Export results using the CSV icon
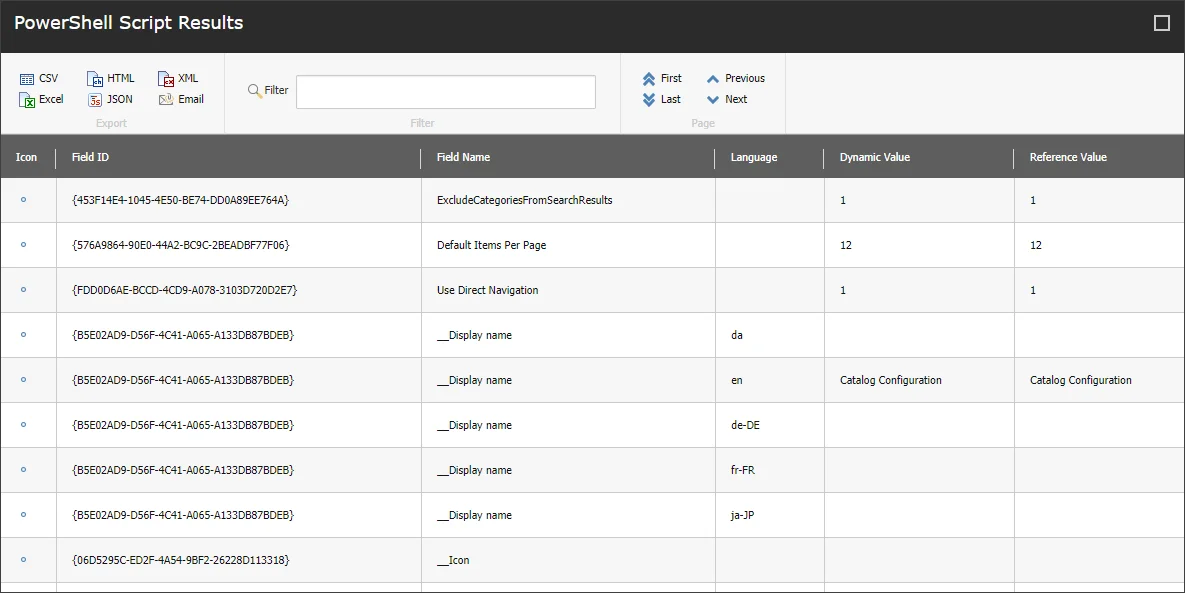Viewport: 1185px width, 593px height. point(27,79)
